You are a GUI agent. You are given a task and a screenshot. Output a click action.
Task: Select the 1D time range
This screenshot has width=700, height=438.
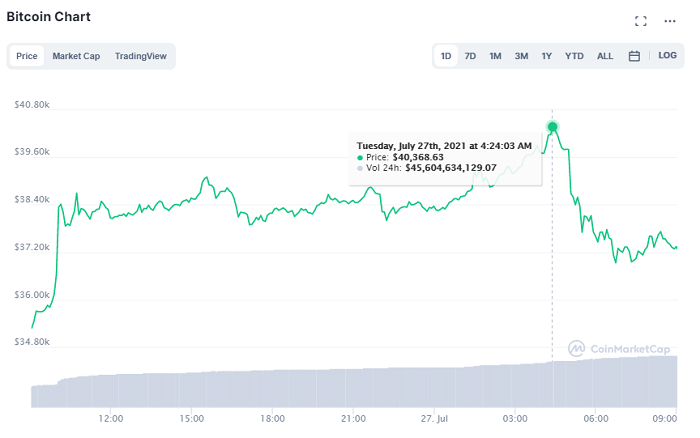click(x=446, y=56)
